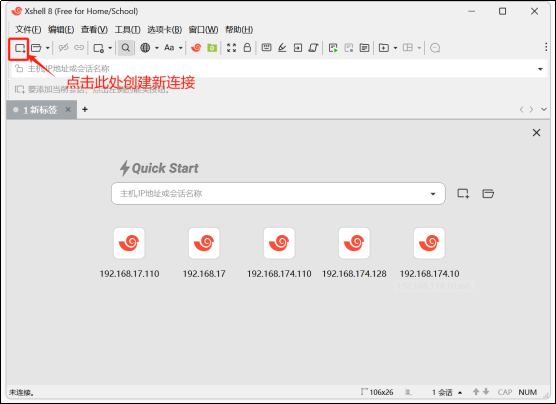This screenshot has height=404, width=556.
Task: Click Quick Start open sessions folder icon
Action: tap(488, 194)
